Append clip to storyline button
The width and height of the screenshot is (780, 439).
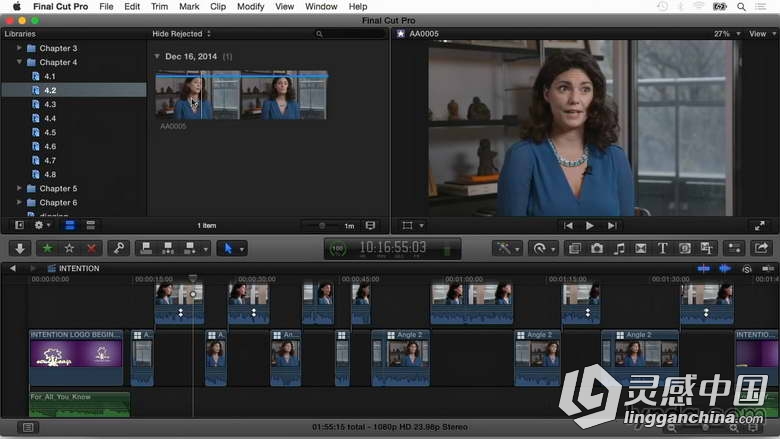pyautogui.click(x=190, y=248)
